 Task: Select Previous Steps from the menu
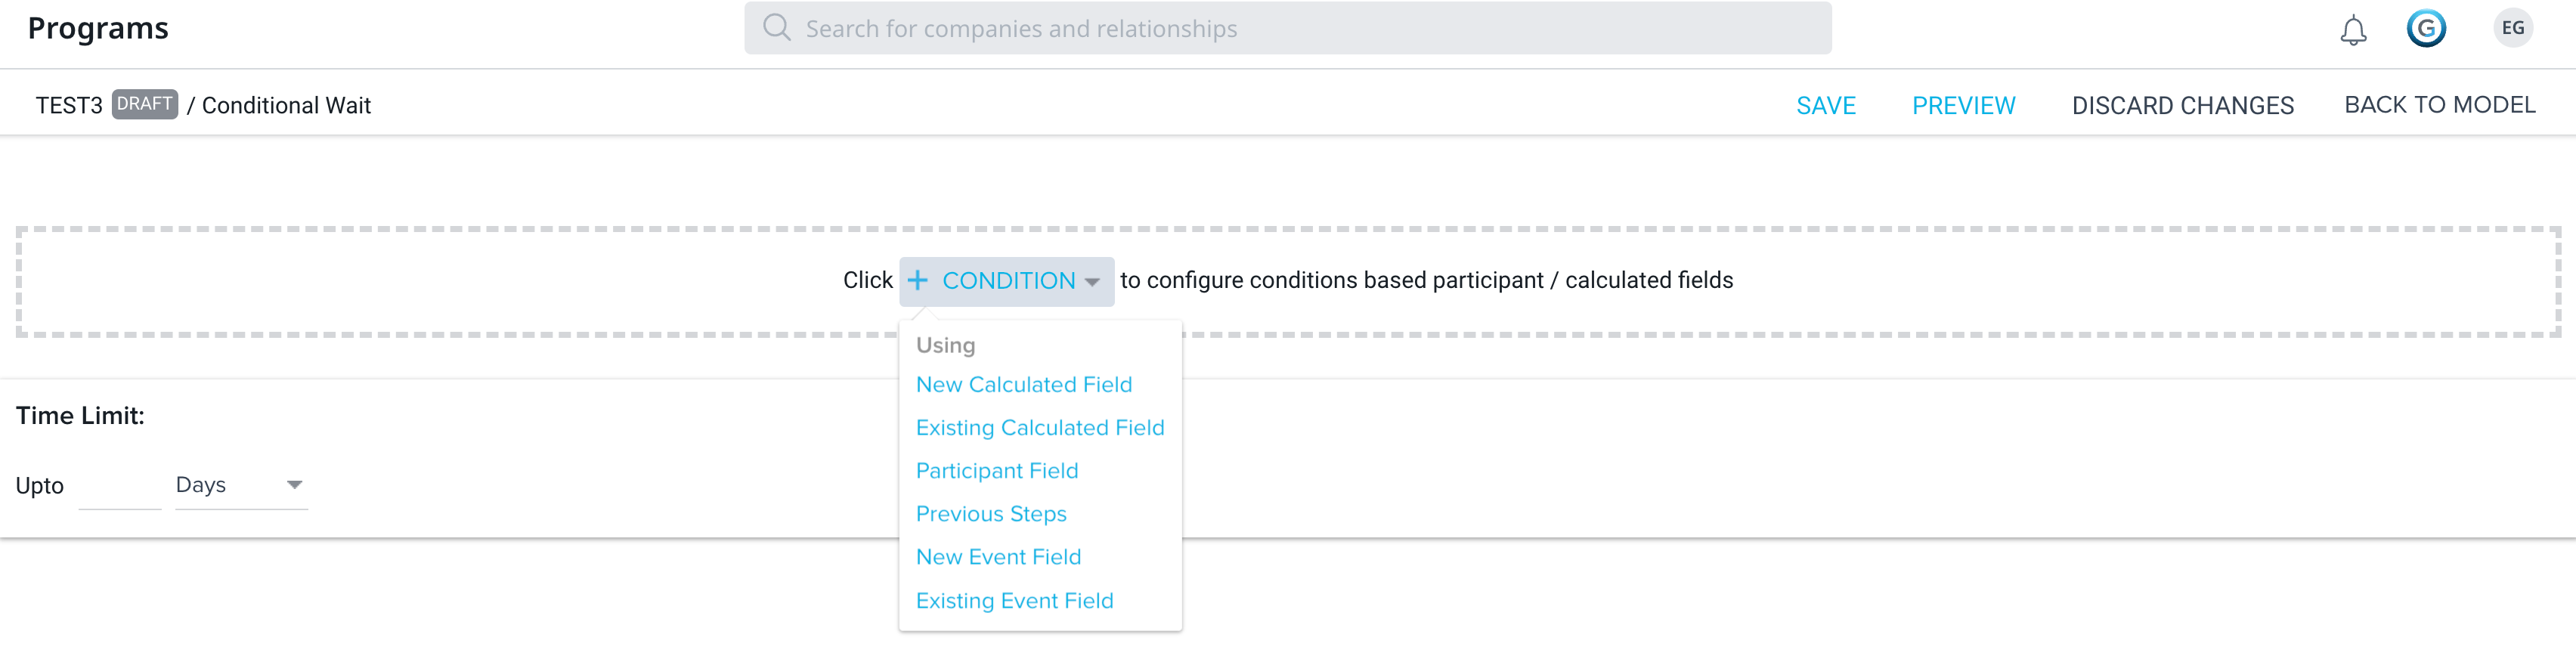pyautogui.click(x=990, y=513)
